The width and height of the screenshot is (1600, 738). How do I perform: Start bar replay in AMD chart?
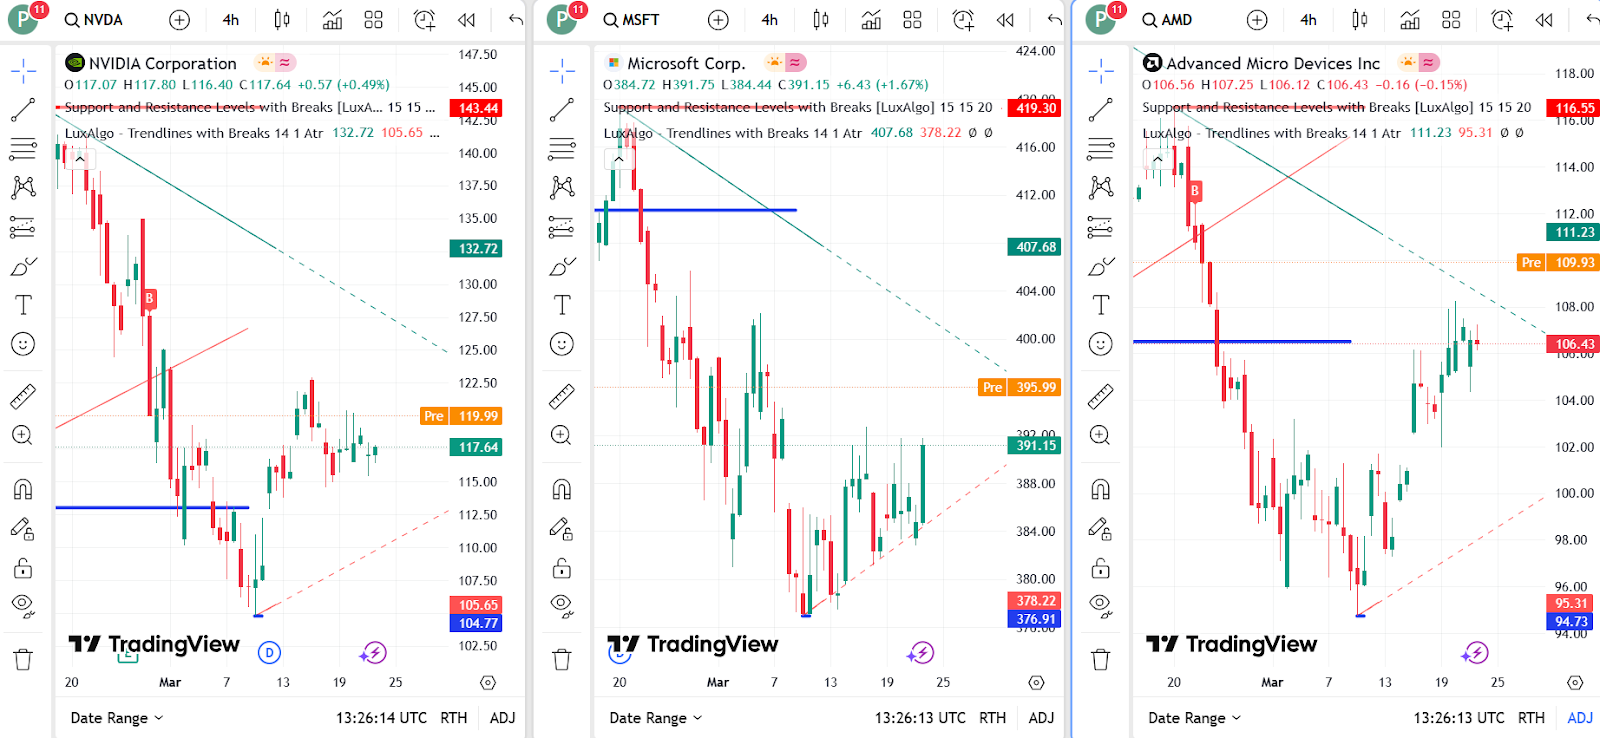click(x=1544, y=20)
